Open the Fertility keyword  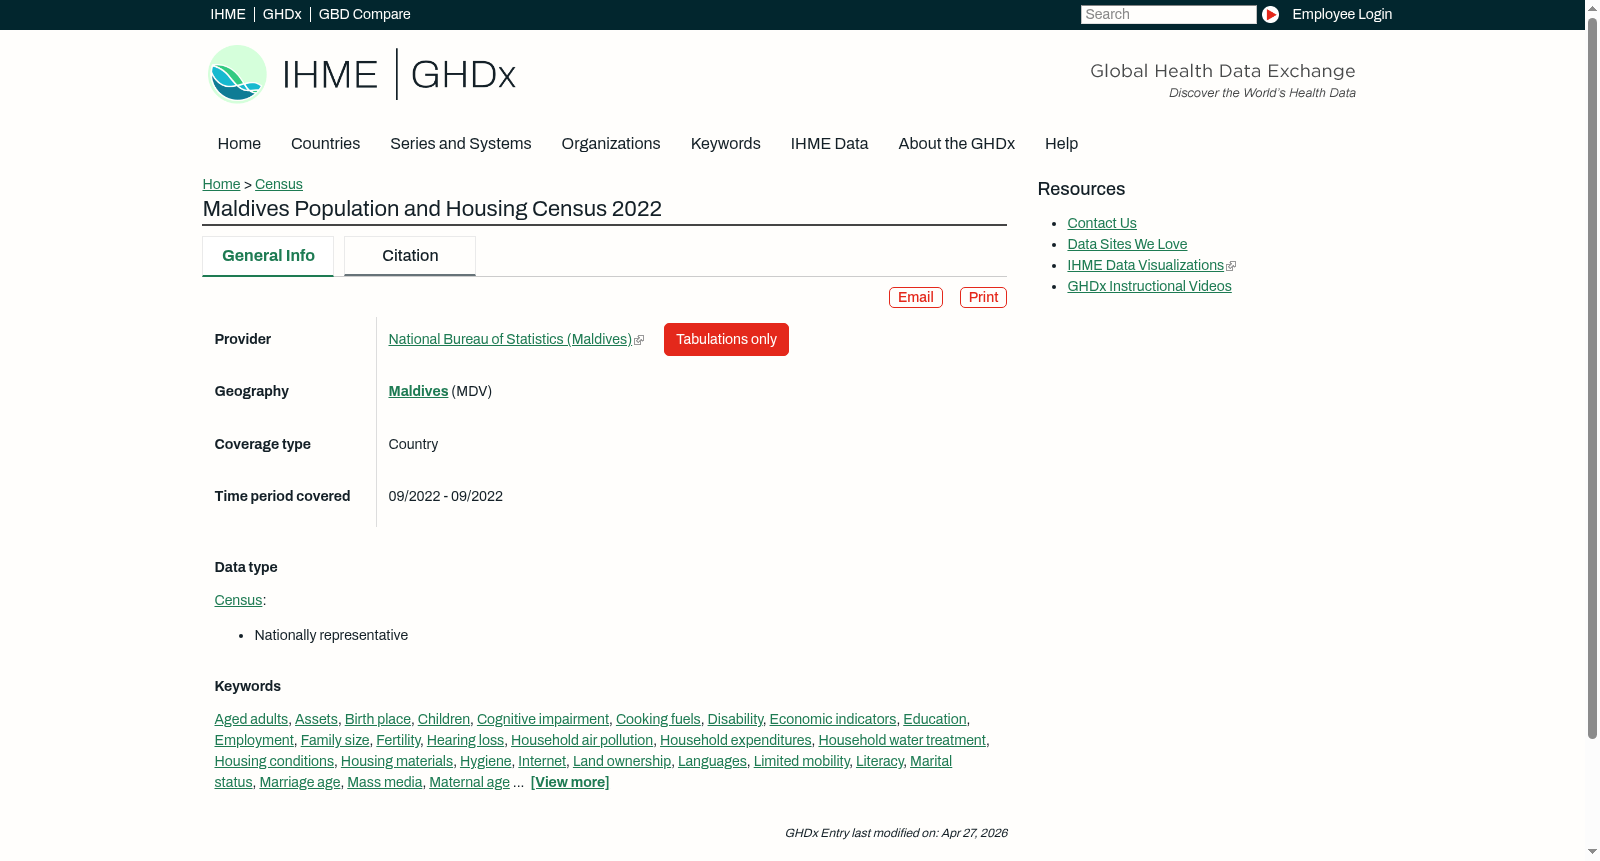[x=398, y=741]
